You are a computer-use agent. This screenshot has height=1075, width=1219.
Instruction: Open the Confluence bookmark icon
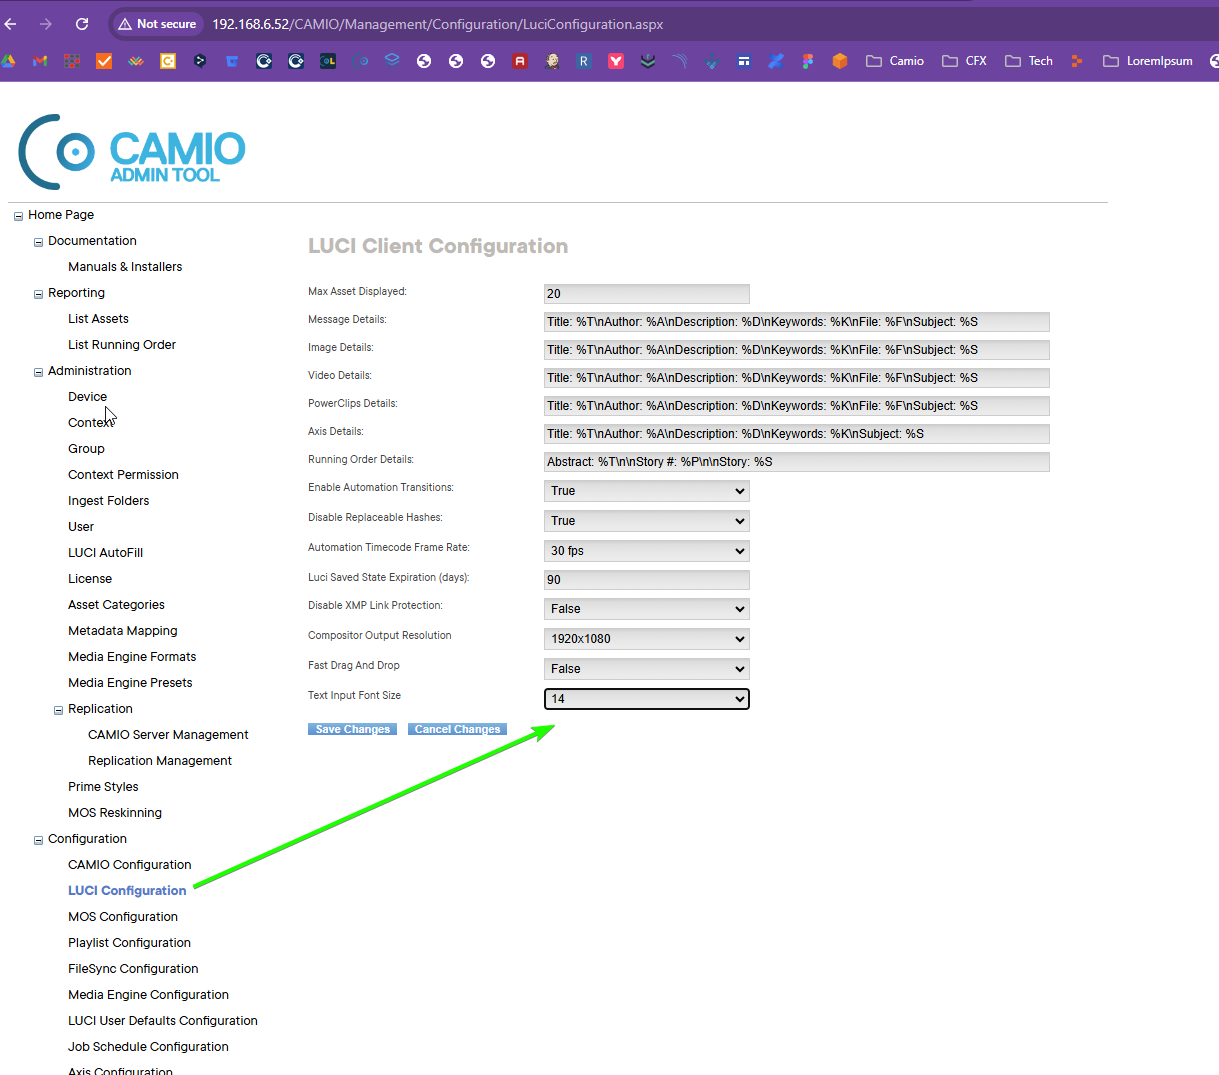[x=776, y=61]
